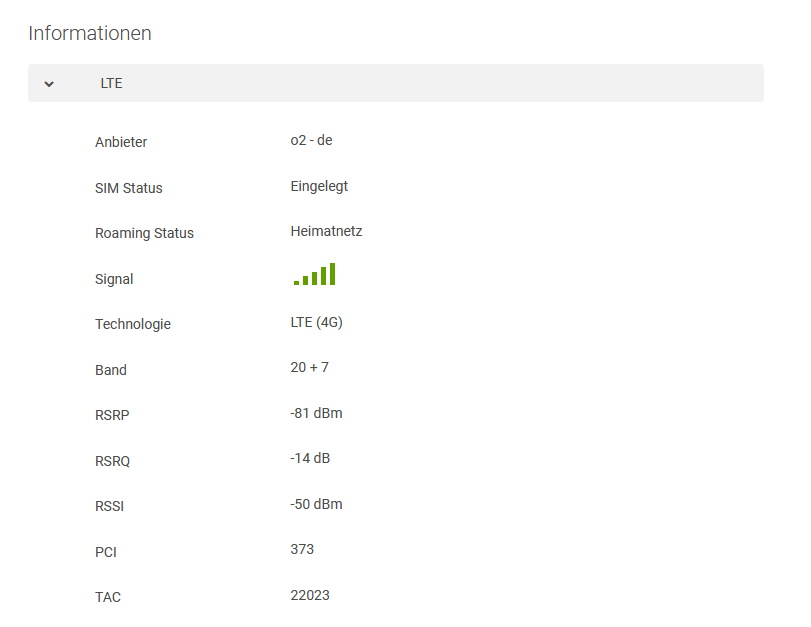This screenshot has width=811, height=627.
Task: Select the Band value 20 + 7
Action: 309,367
